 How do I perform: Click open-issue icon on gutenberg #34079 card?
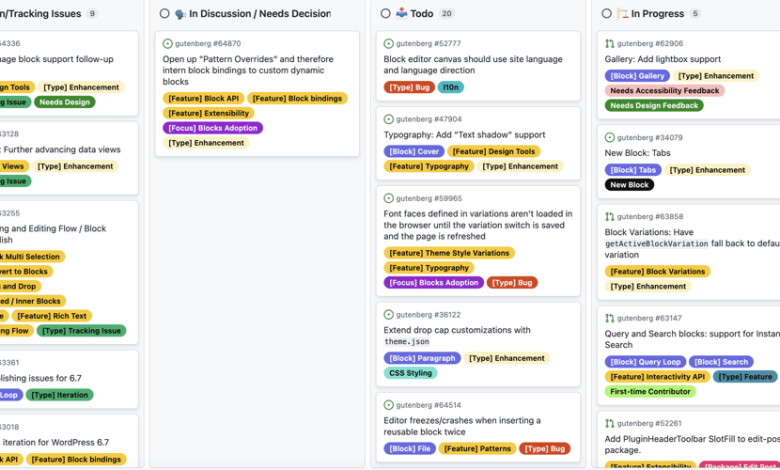point(609,138)
